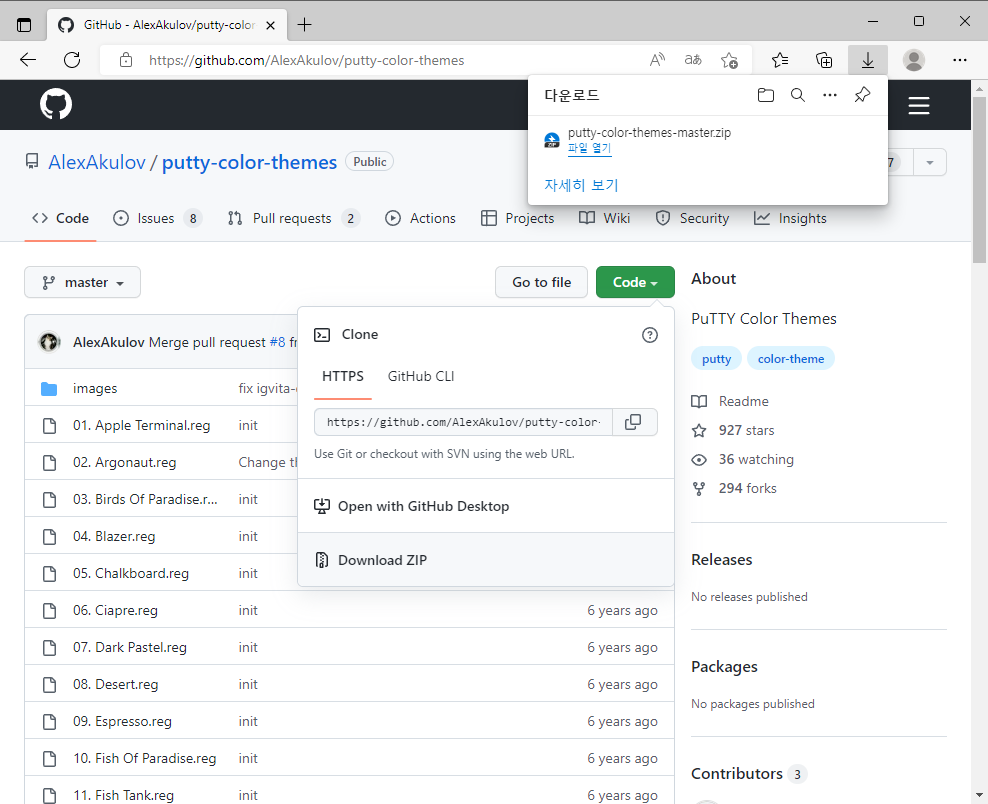Screen dimensions: 988x804
Task: Open the Projects tab
Action: pyautogui.click(x=517, y=218)
